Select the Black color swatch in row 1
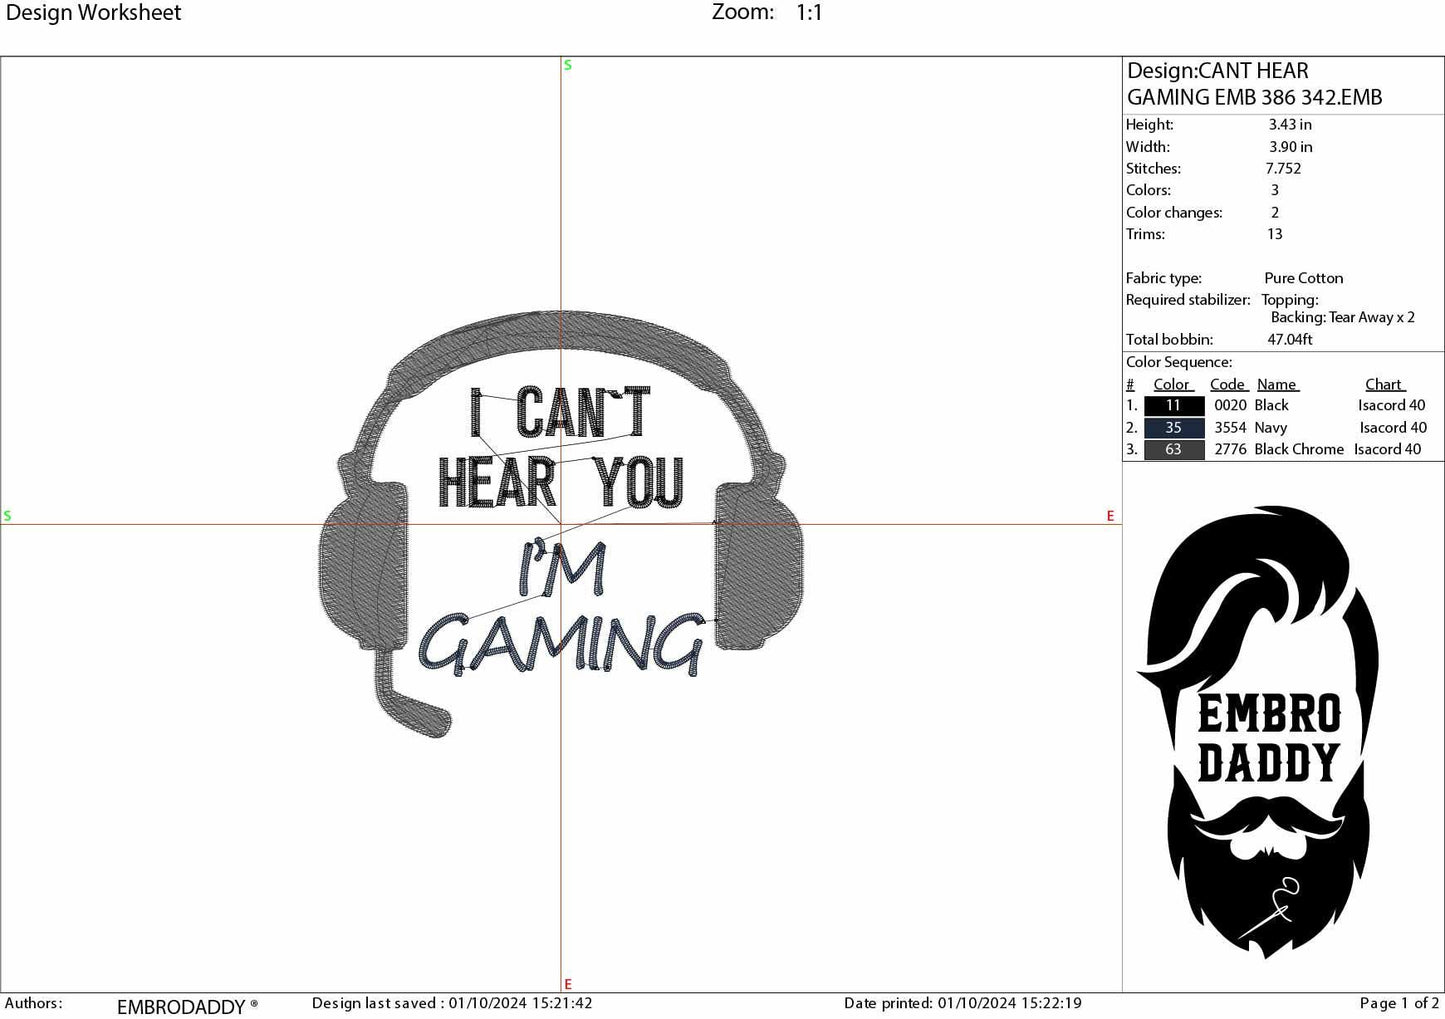The height and width of the screenshot is (1019, 1445). pos(1173,405)
